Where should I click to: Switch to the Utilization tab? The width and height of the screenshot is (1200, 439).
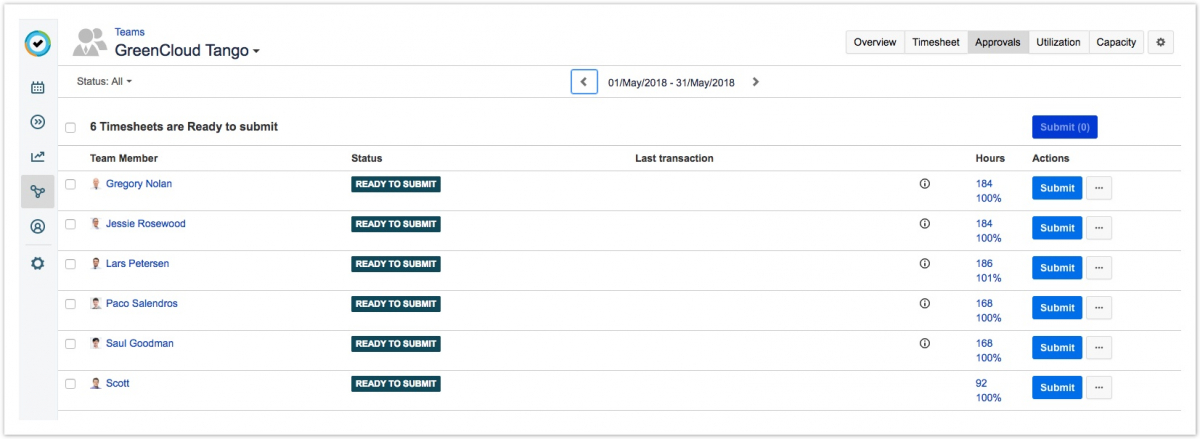click(1058, 42)
